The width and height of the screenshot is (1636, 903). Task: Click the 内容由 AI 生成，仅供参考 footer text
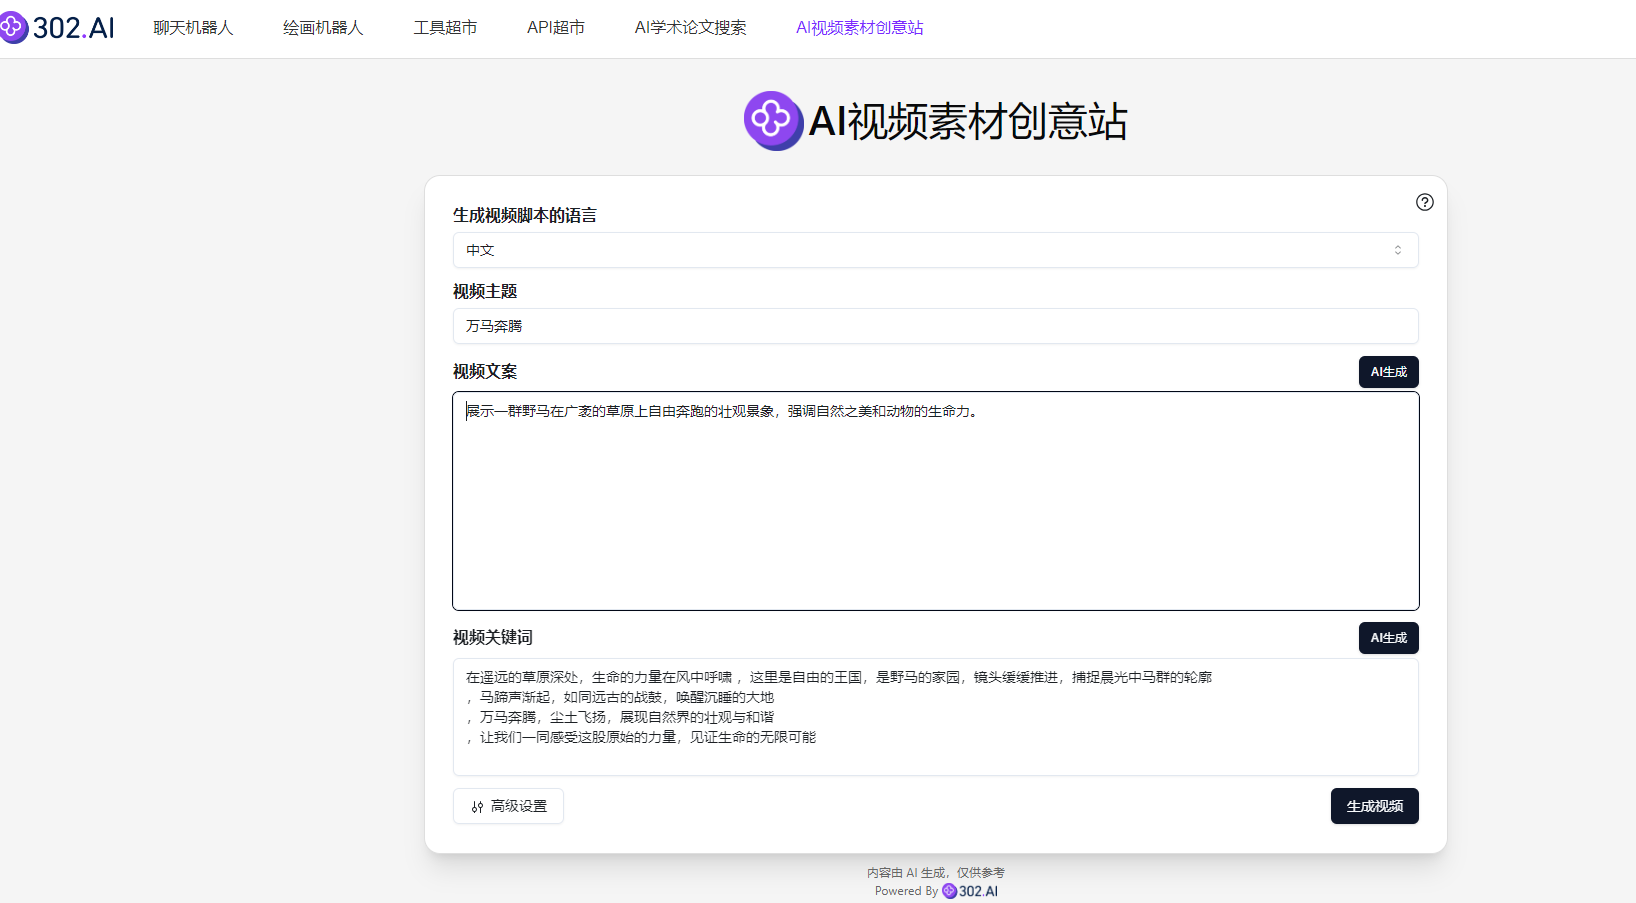click(x=936, y=873)
